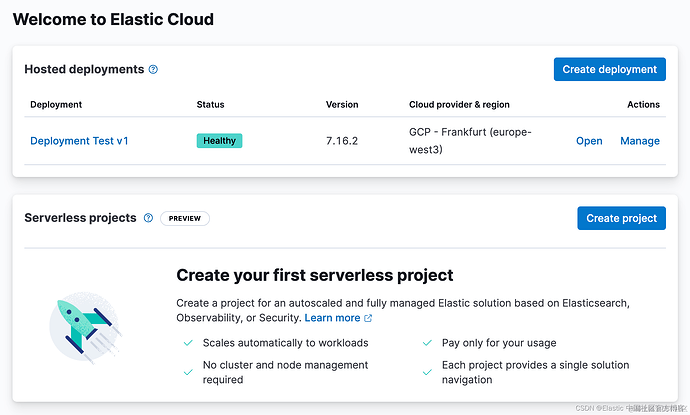Click the help icon beside Hosted deployments
This screenshot has height=415, width=690.
(153, 70)
